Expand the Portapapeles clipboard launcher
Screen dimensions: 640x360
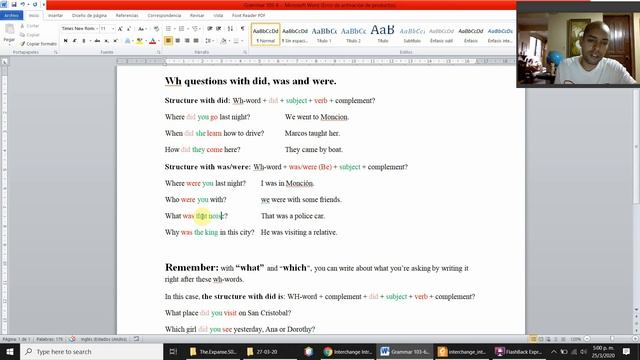tap(56, 52)
